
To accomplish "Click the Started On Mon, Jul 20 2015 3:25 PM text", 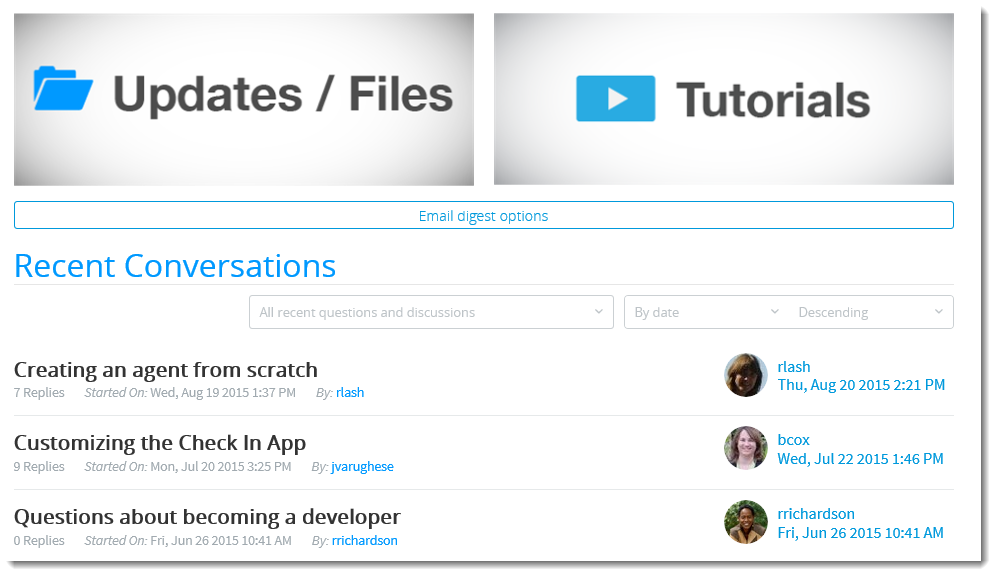I will pyautogui.click(x=188, y=467).
